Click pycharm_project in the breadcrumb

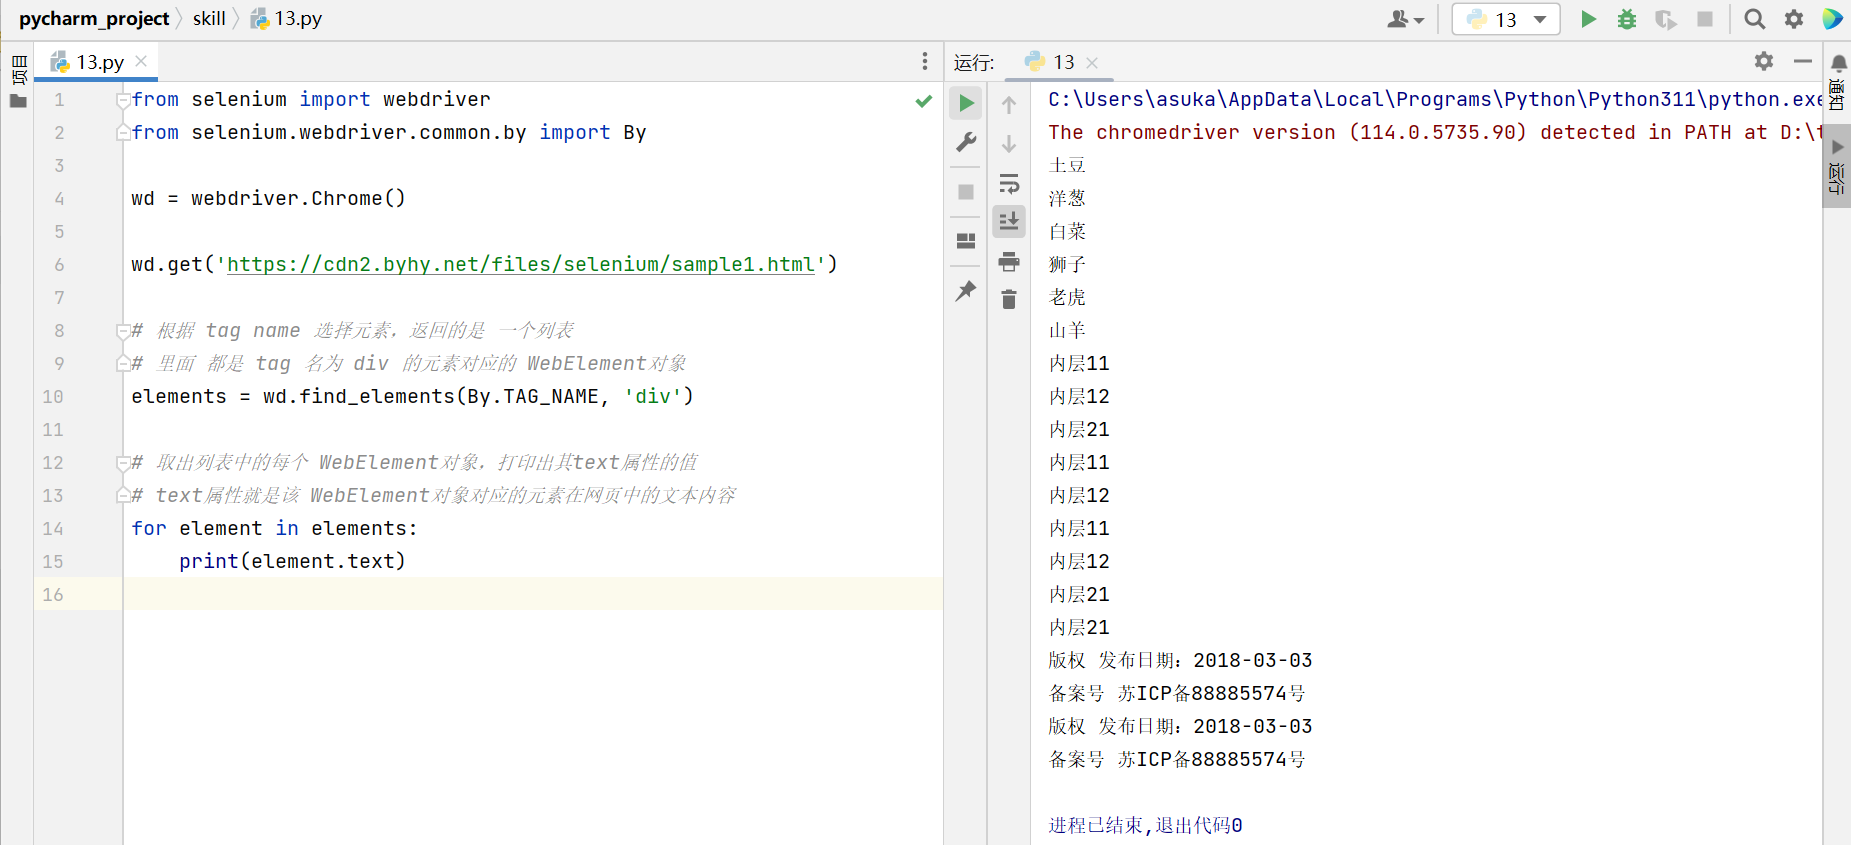[x=94, y=19]
